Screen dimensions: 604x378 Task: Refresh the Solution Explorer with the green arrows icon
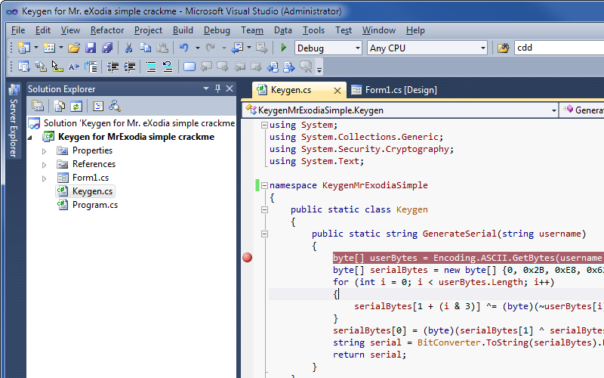click(x=76, y=106)
